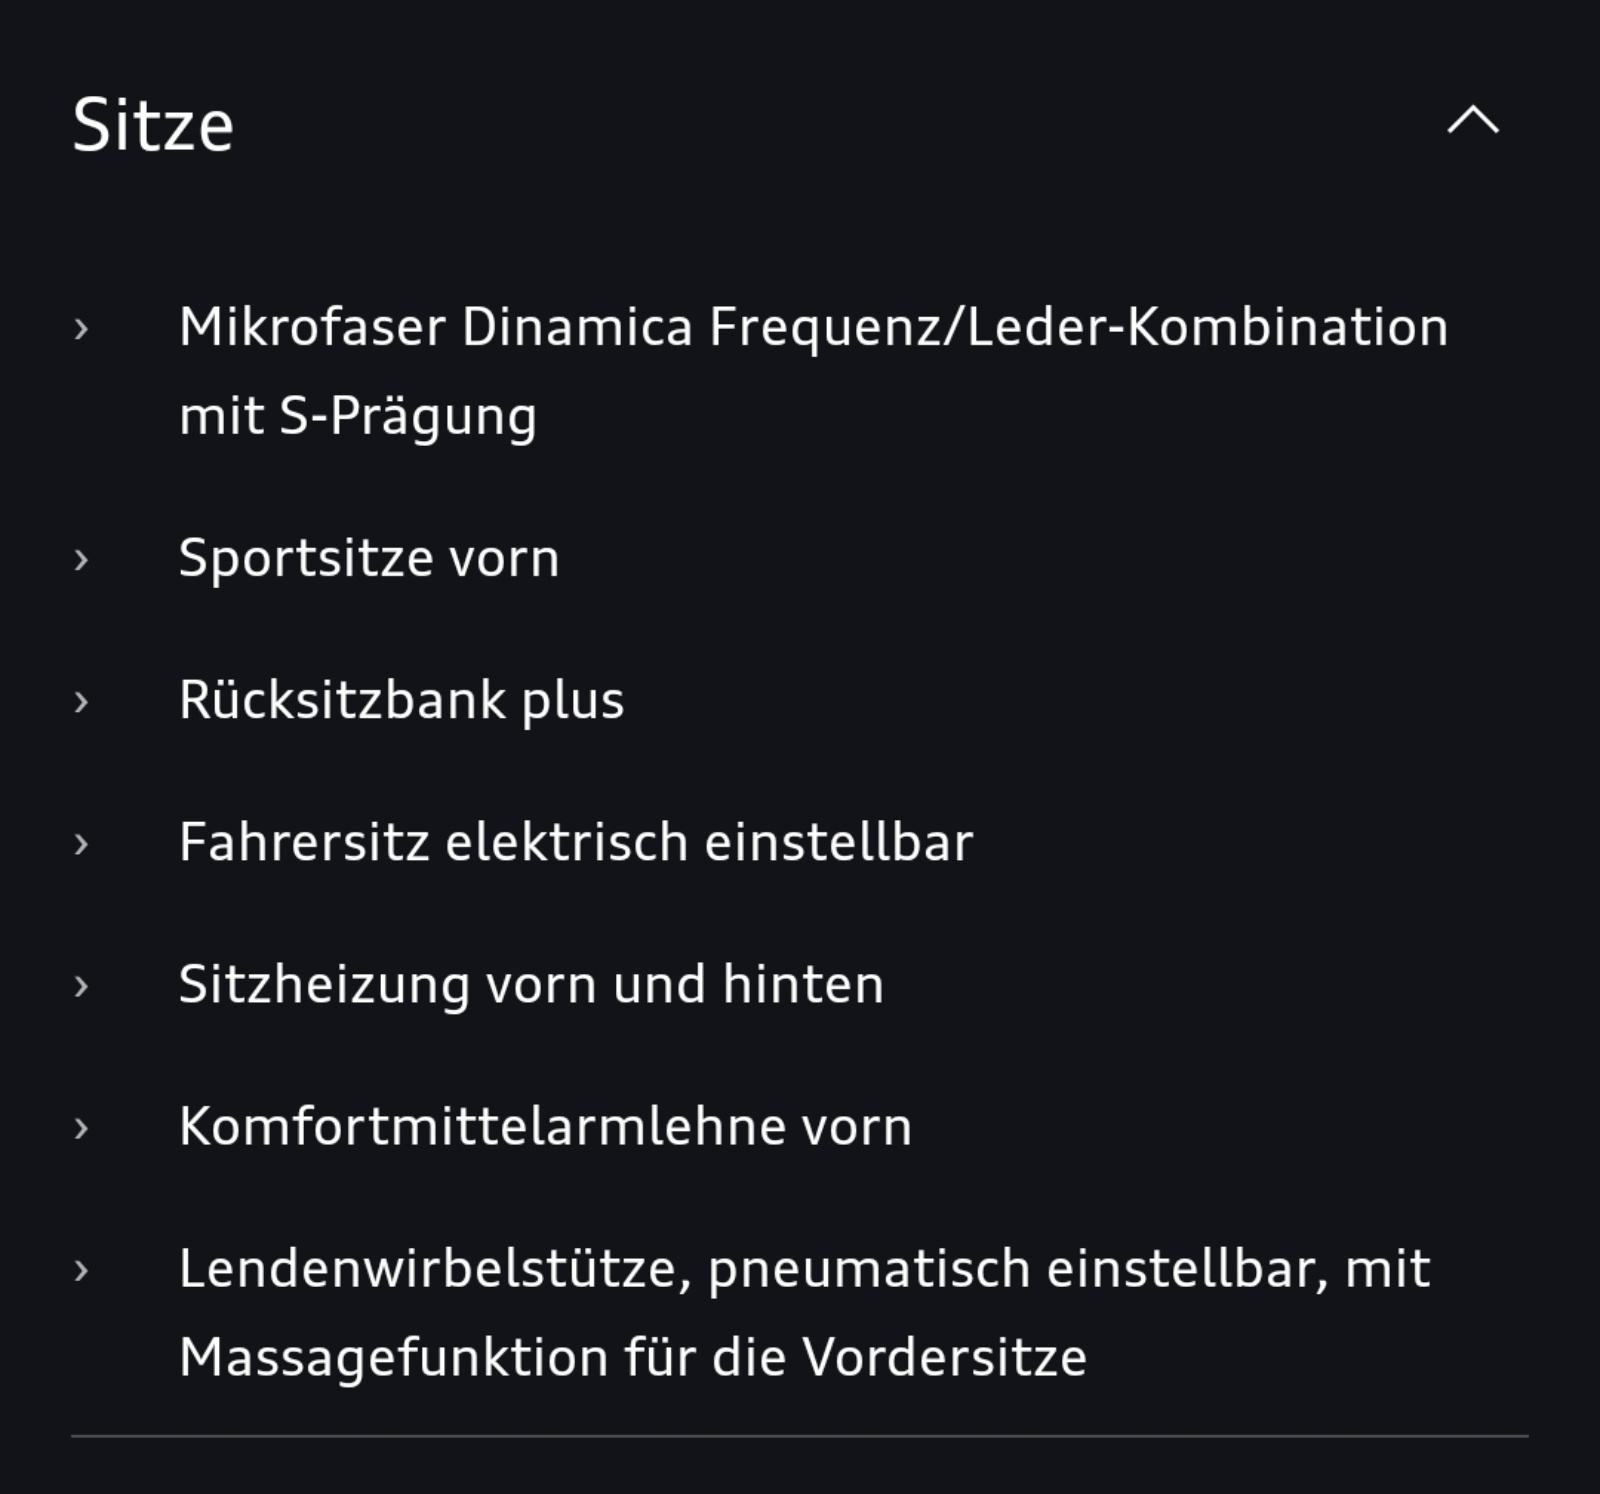Click arrow beside Sitzheizung vorn und hinten
The image size is (1600, 1494).
pos(82,985)
